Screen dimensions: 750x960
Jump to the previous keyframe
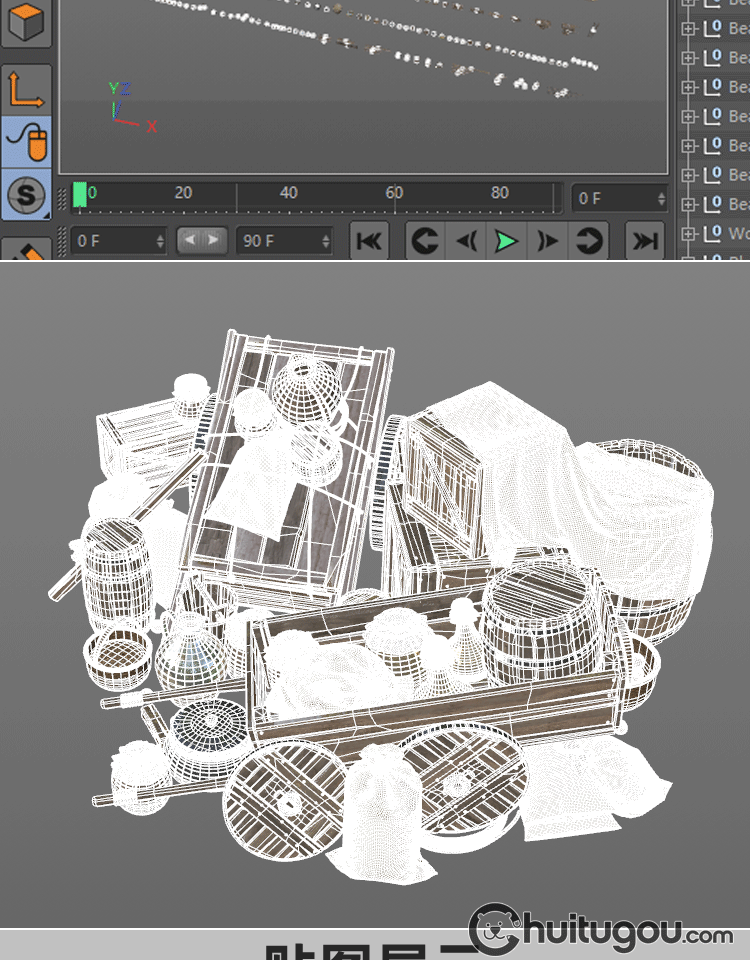pyautogui.click(x=425, y=241)
